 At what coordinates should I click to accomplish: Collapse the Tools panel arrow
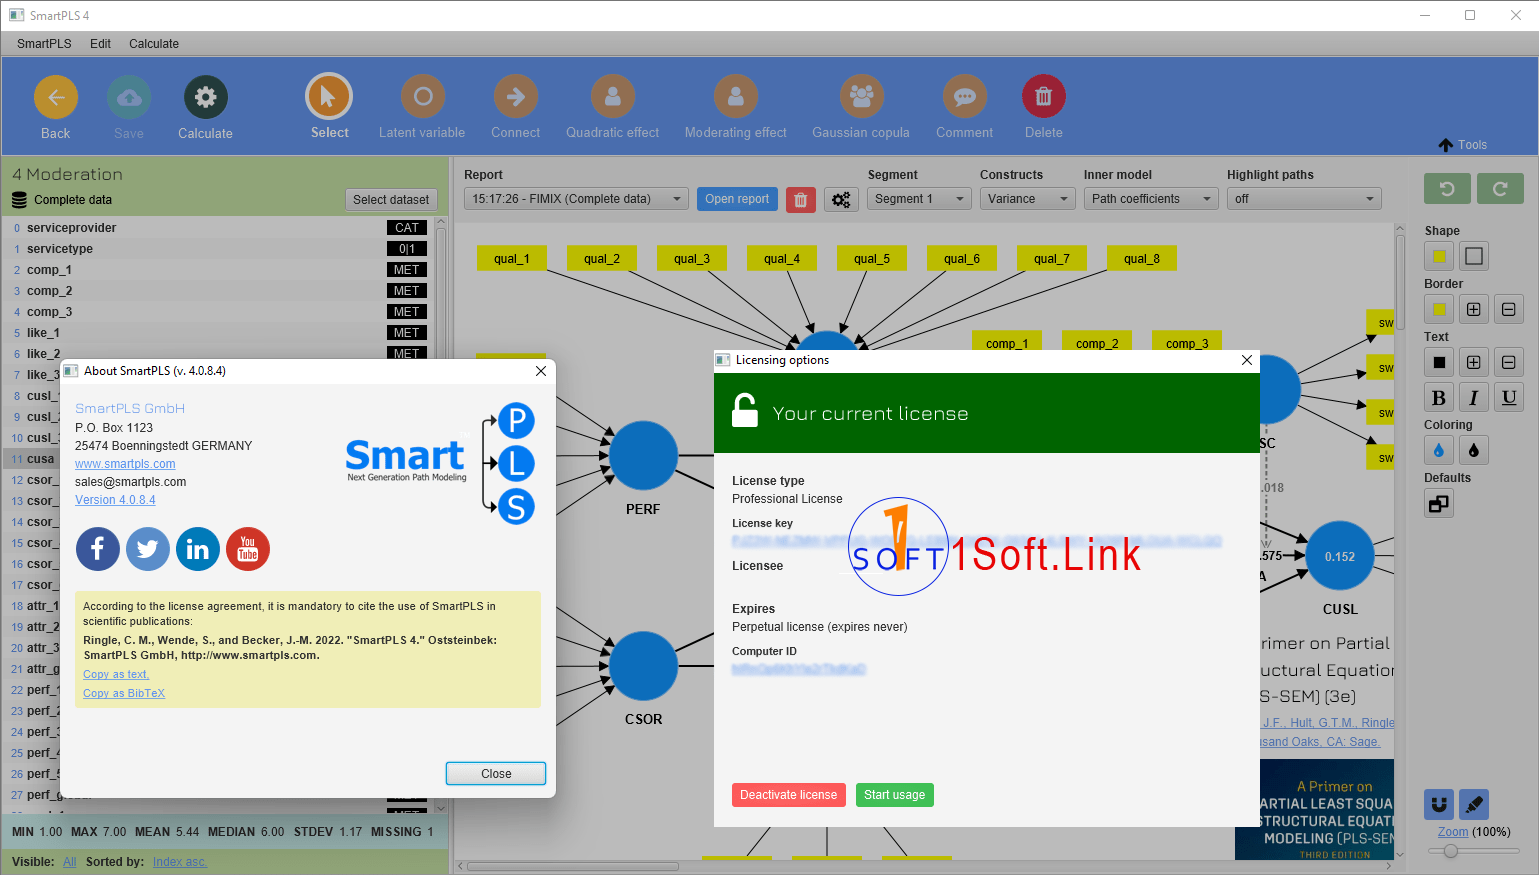pyautogui.click(x=1446, y=145)
